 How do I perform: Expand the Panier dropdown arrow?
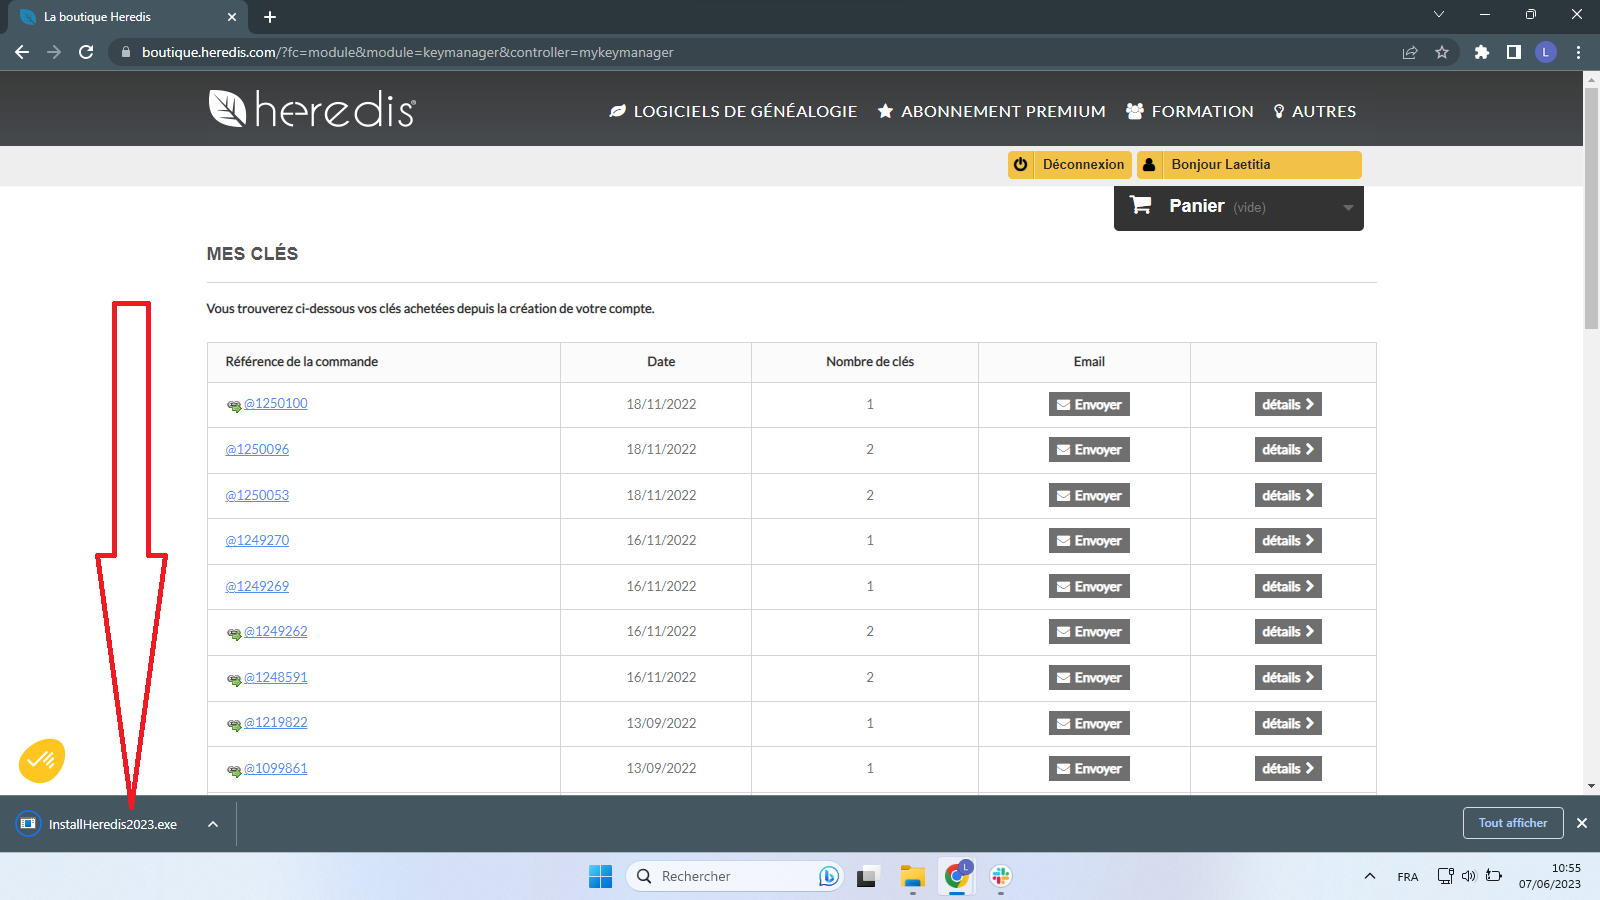pos(1348,208)
